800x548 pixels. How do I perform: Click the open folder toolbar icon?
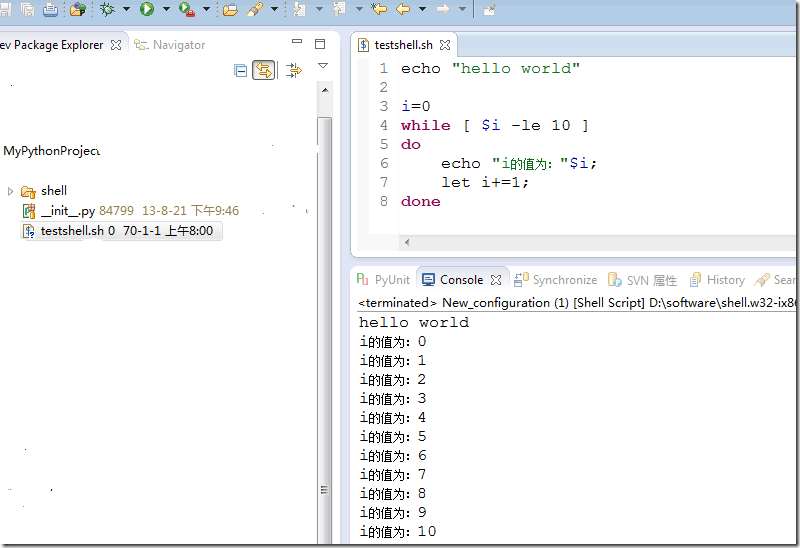point(230,9)
